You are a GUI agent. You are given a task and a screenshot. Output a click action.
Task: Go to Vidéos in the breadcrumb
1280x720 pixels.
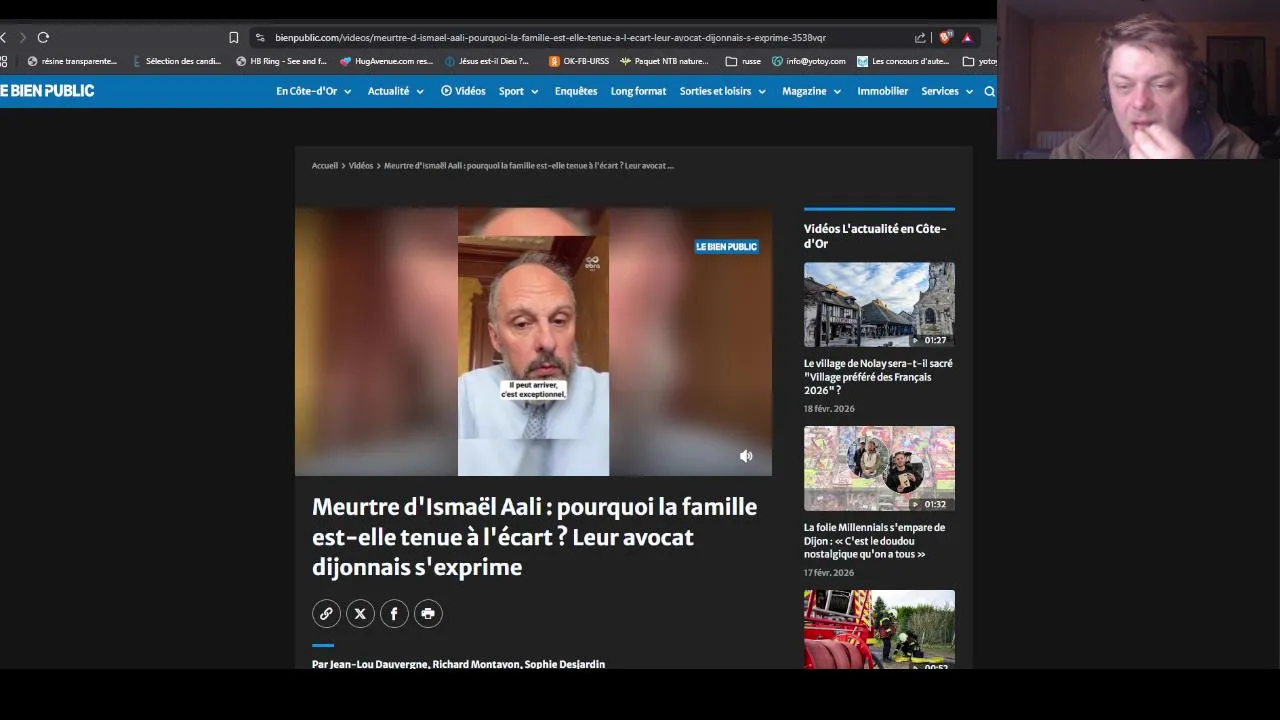coord(361,166)
